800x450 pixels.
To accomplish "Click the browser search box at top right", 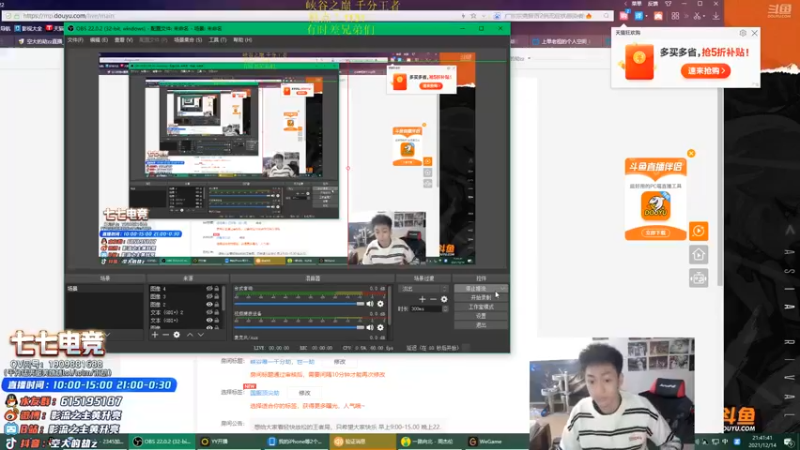I will pyautogui.click(x=554, y=16).
